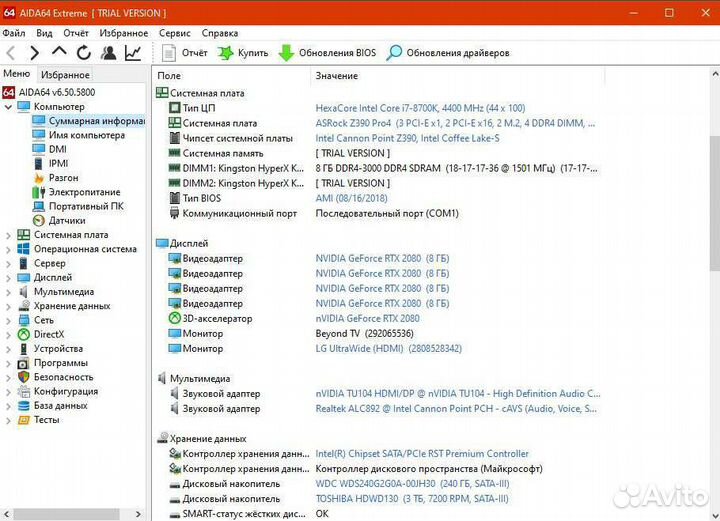Select Суммарная информация in the tree

coord(89,121)
